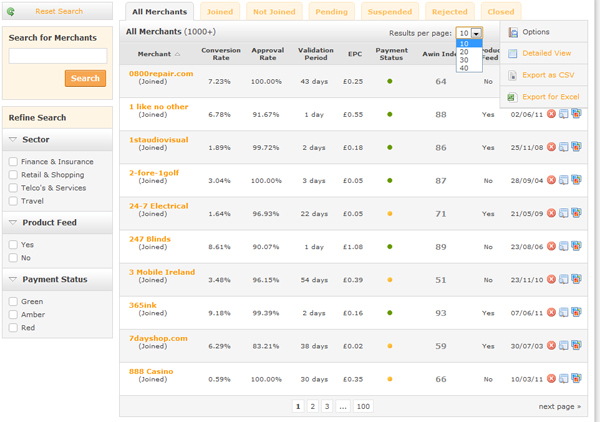Enable the Green payment status filter
600x422 pixels.
click(13, 301)
